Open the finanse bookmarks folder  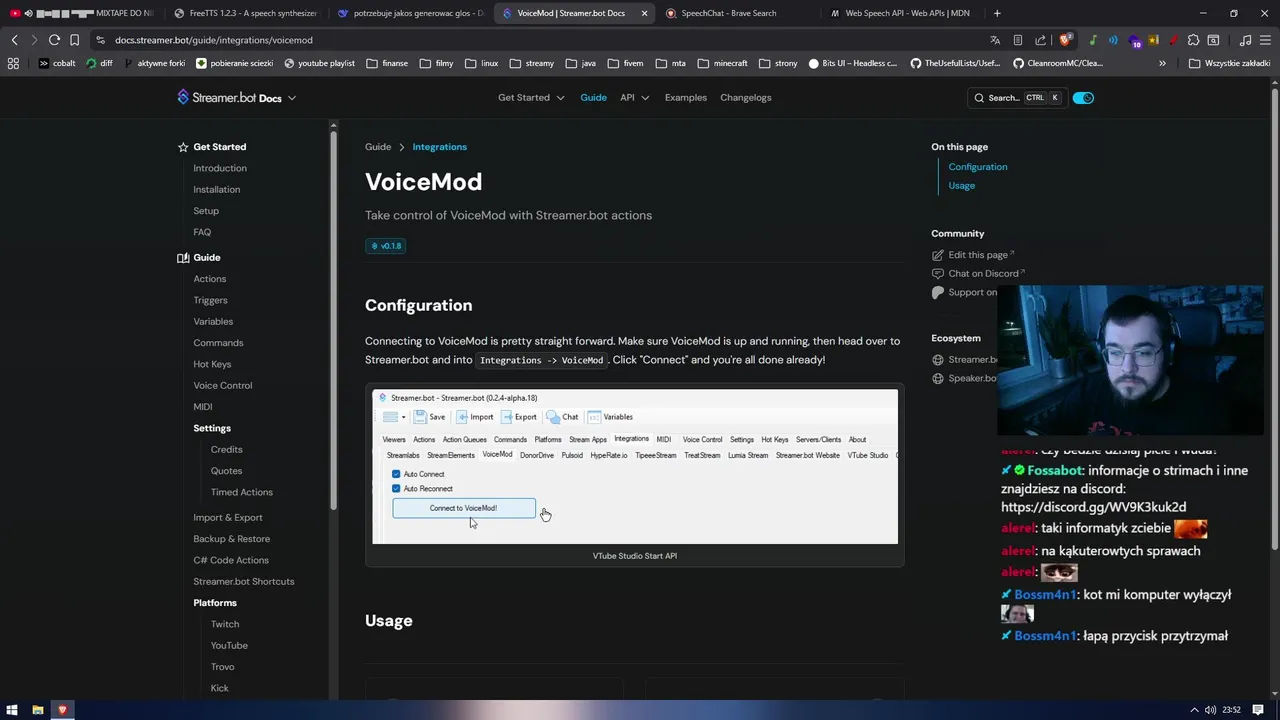pyautogui.click(x=387, y=63)
